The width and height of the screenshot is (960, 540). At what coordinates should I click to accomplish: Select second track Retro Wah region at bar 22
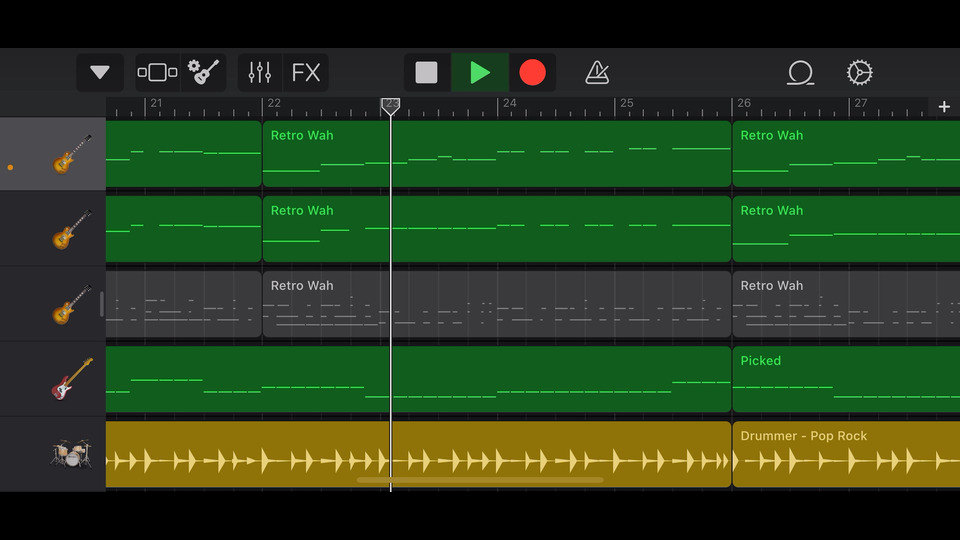(497, 229)
